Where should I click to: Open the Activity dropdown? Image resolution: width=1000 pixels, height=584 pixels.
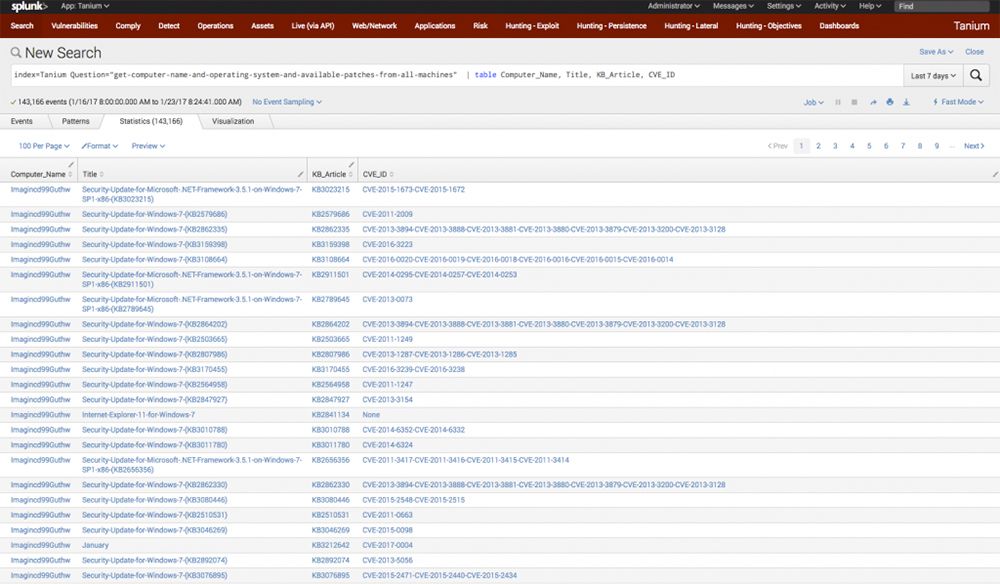830,6
